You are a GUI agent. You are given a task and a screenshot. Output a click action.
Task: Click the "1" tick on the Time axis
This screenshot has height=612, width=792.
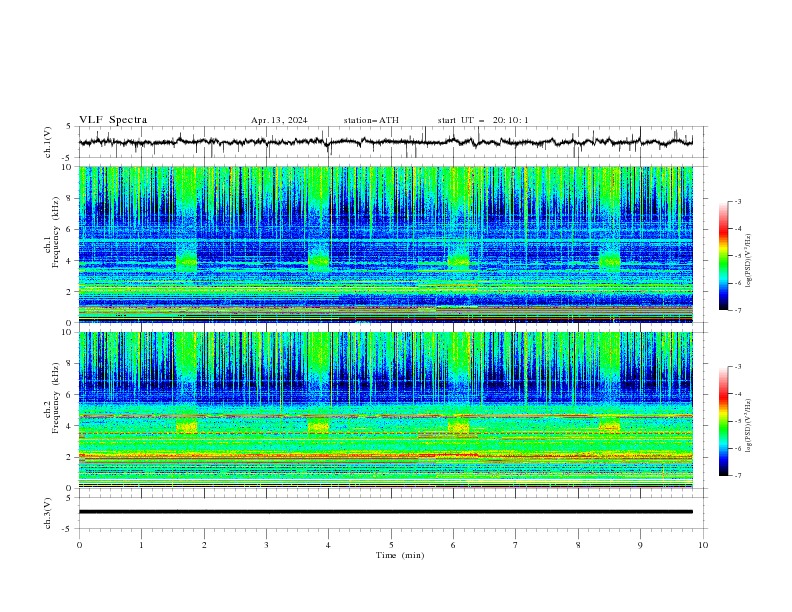point(141,545)
